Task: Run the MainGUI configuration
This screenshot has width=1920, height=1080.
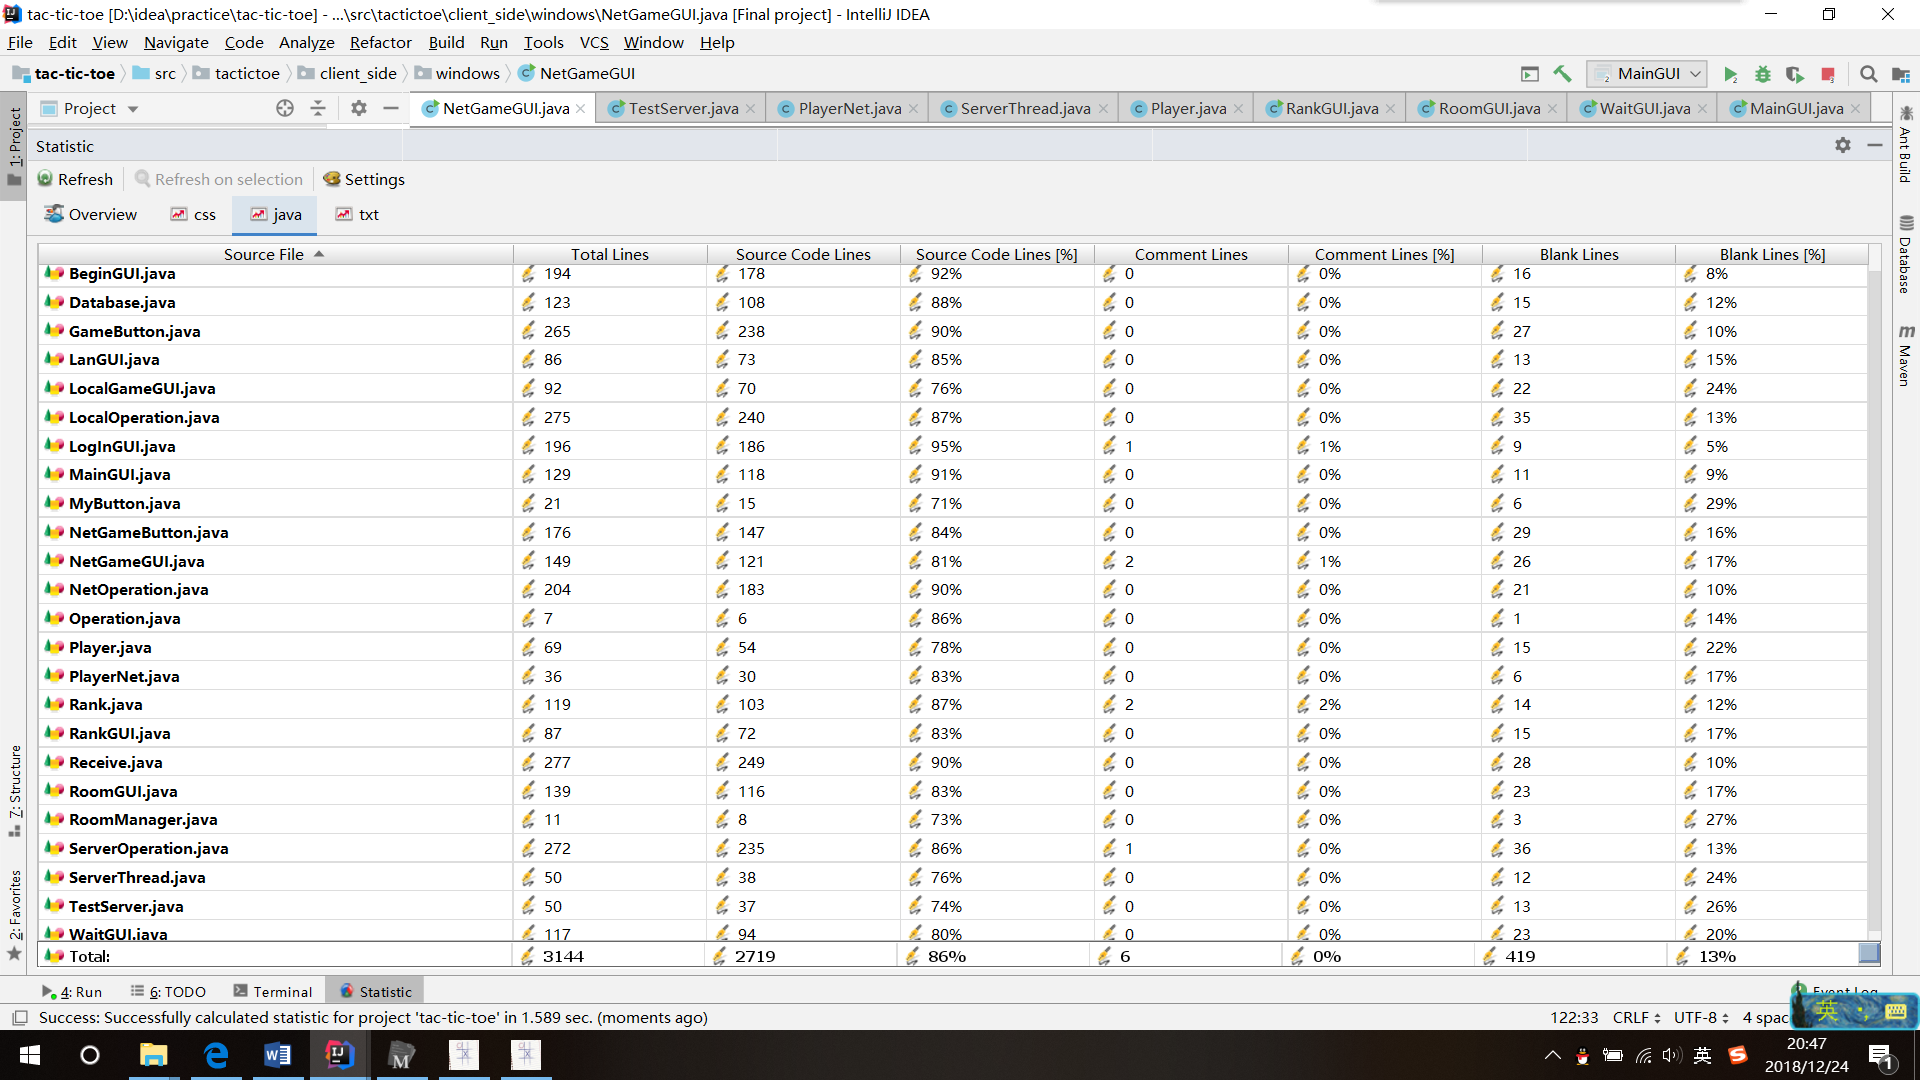Action: point(1730,74)
